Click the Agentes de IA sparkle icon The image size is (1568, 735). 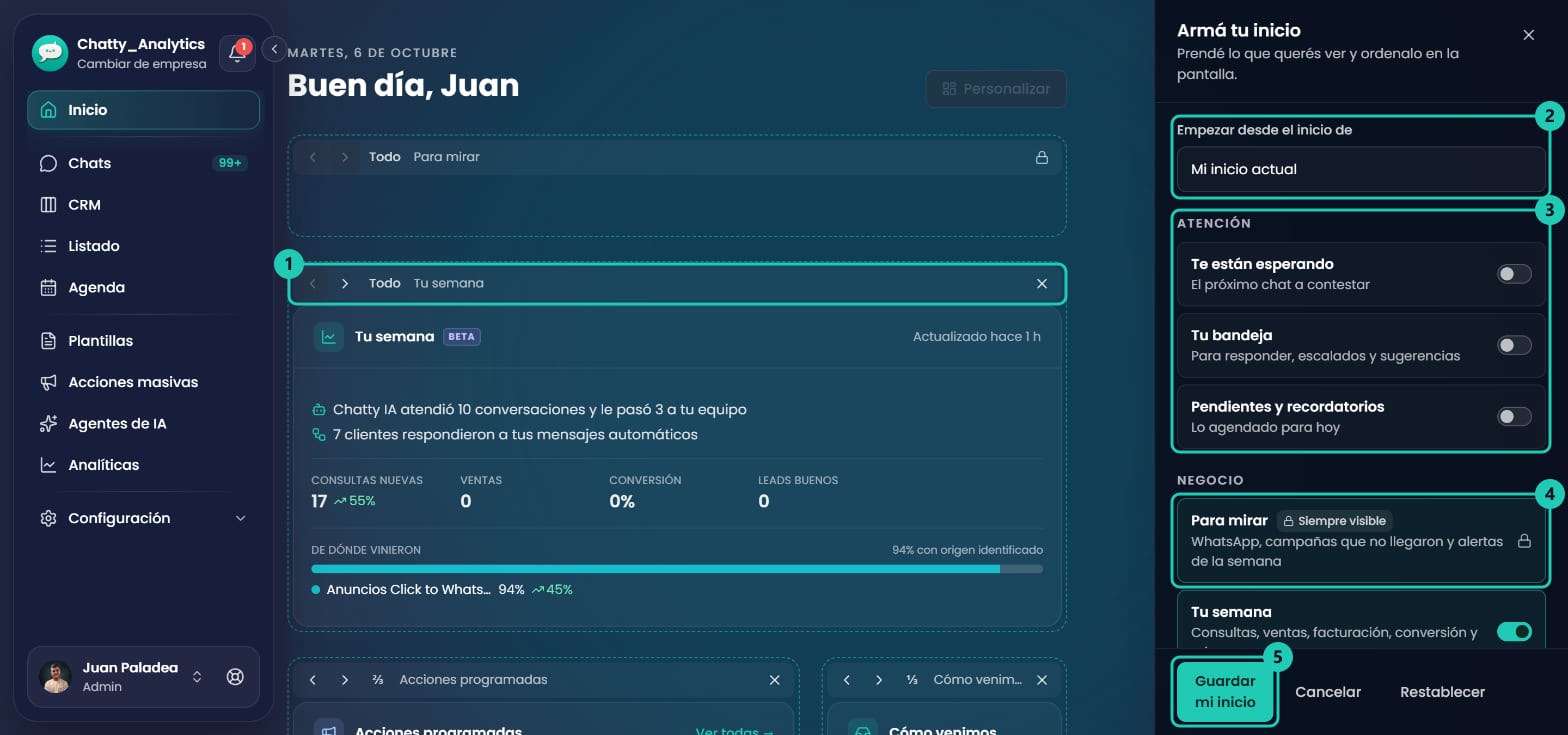point(48,424)
